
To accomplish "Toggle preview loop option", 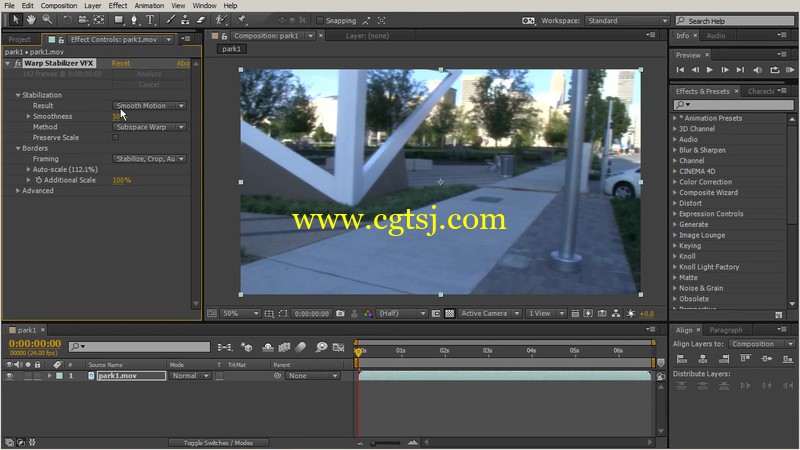I will tap(774, 70).
